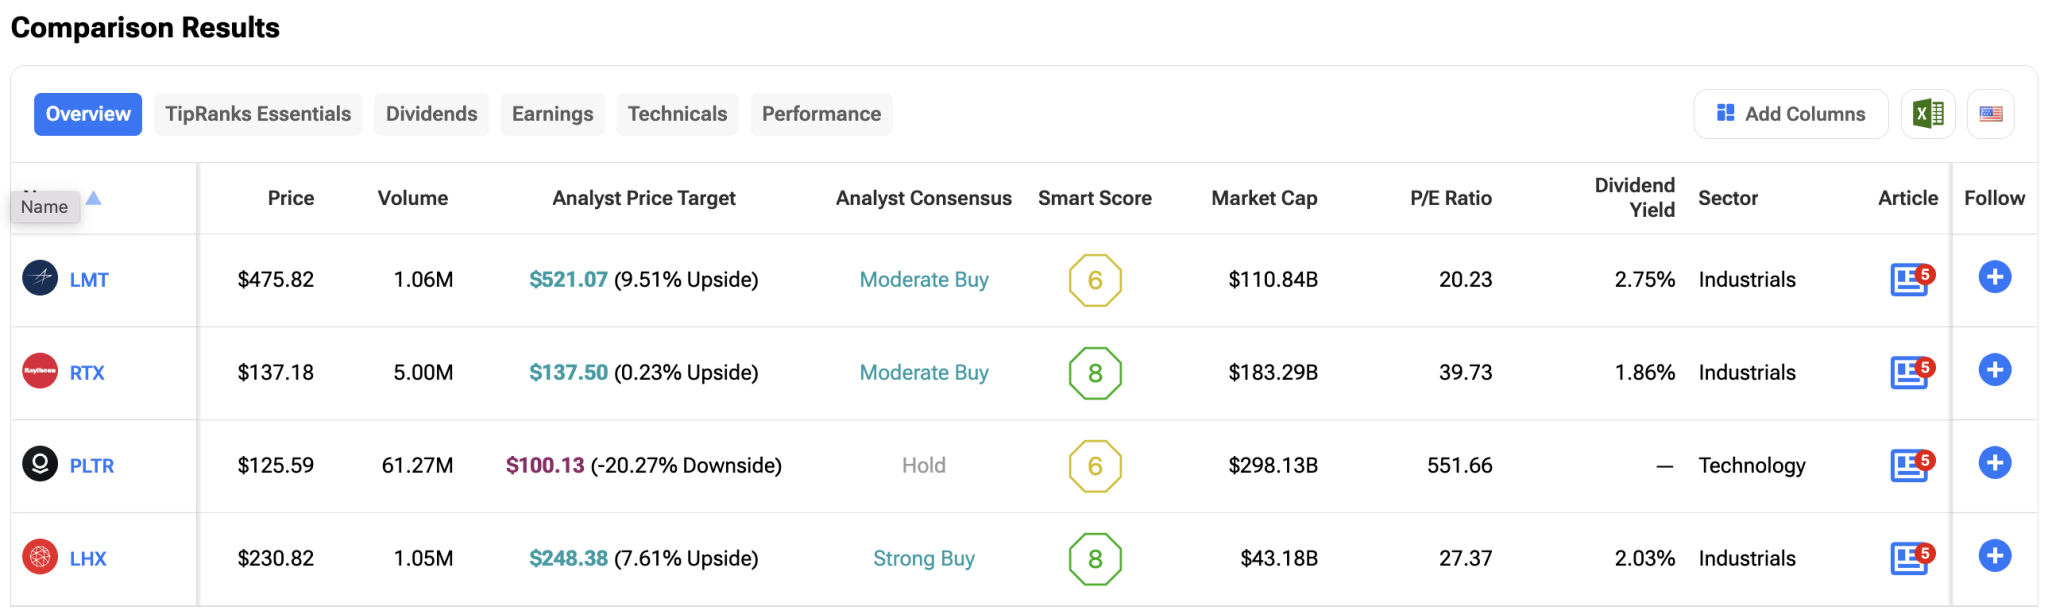This screenshot has width=2048, height=615.
Task: Open the Excel export icon
Action: click(x=1928, y=114)
